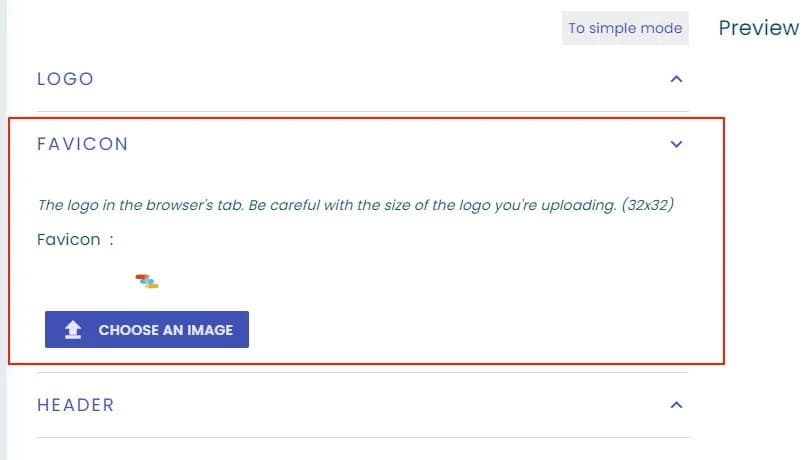Click the divider line under LOGO
809x460 pixels.
362,111
